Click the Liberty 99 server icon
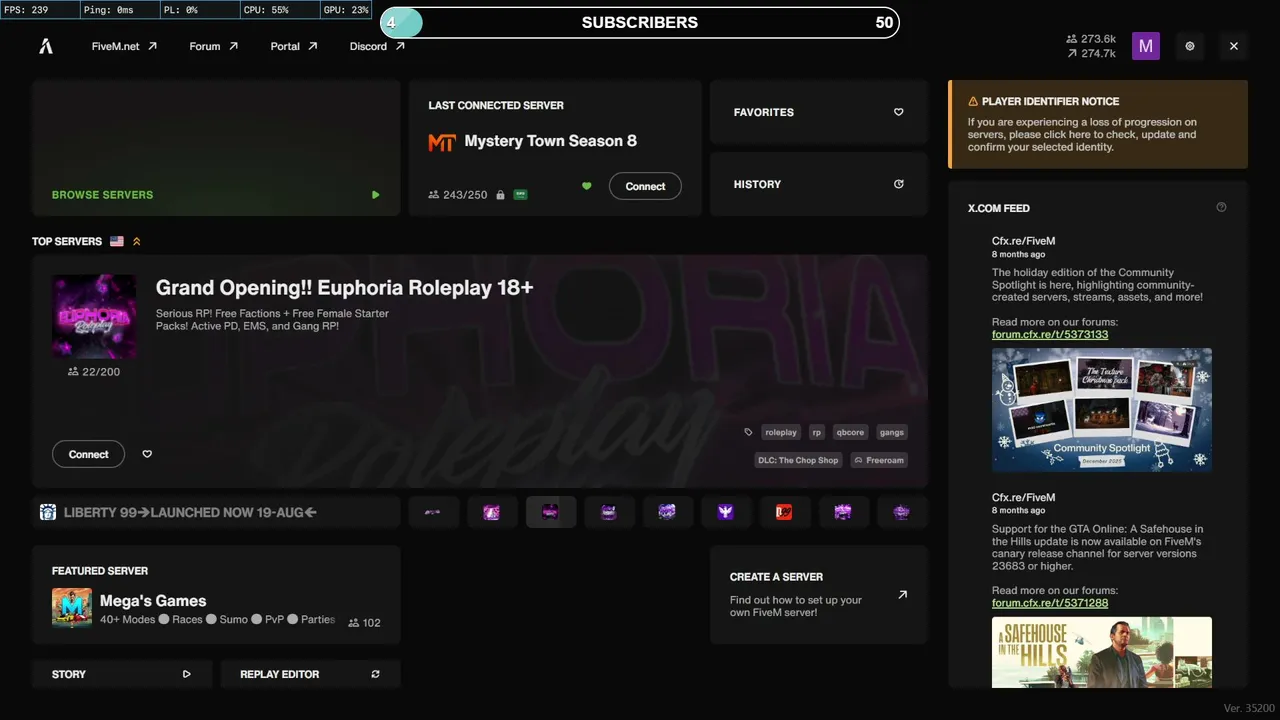This screenshot has width=1280, height=720. 48,512
